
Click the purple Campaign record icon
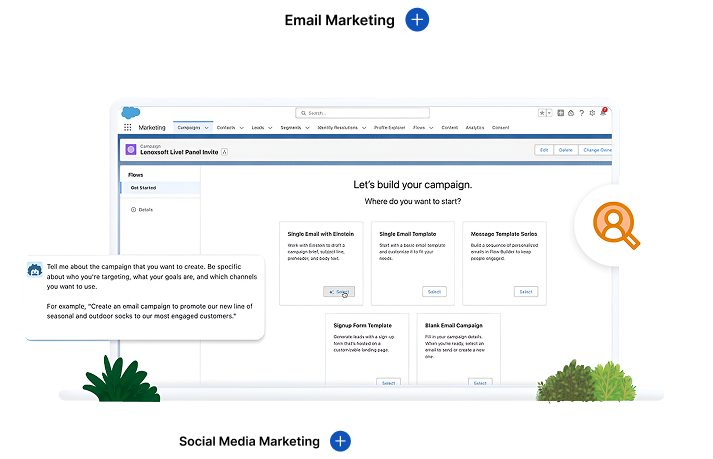coord(131,149)
